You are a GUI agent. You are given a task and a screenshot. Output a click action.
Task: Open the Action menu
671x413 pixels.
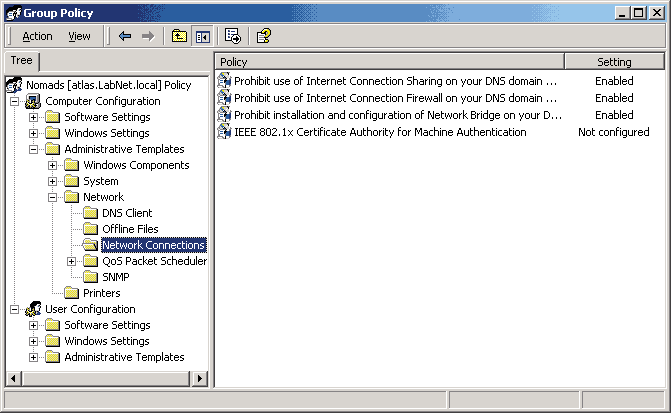(37, 36)
